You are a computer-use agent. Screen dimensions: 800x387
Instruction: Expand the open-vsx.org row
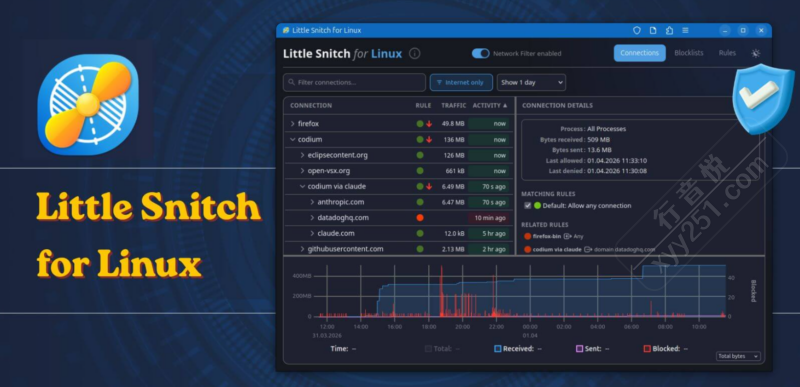click(302, 171)
